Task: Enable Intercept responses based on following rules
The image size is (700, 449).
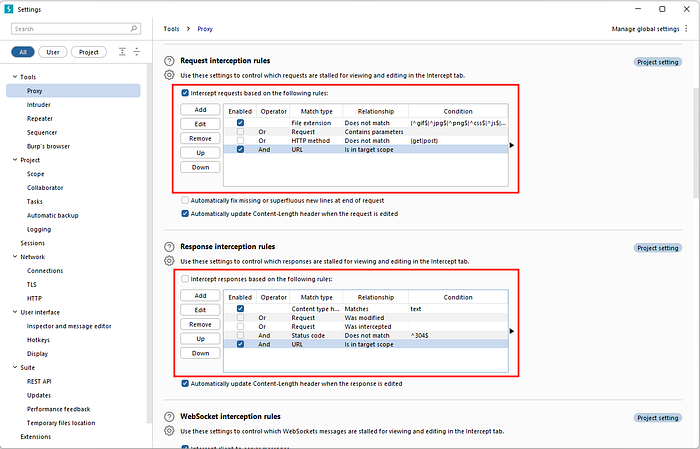Action: click(185, 279)
